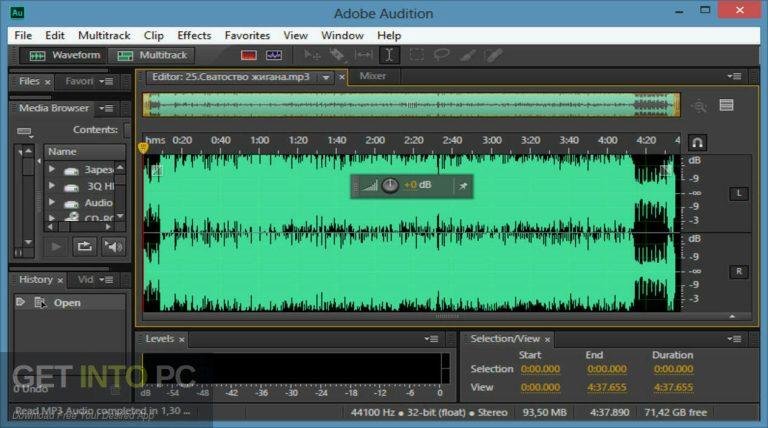Viewport: 768px width, 428px height.
Task: Open the Window menu
Action: coord(342,35)
